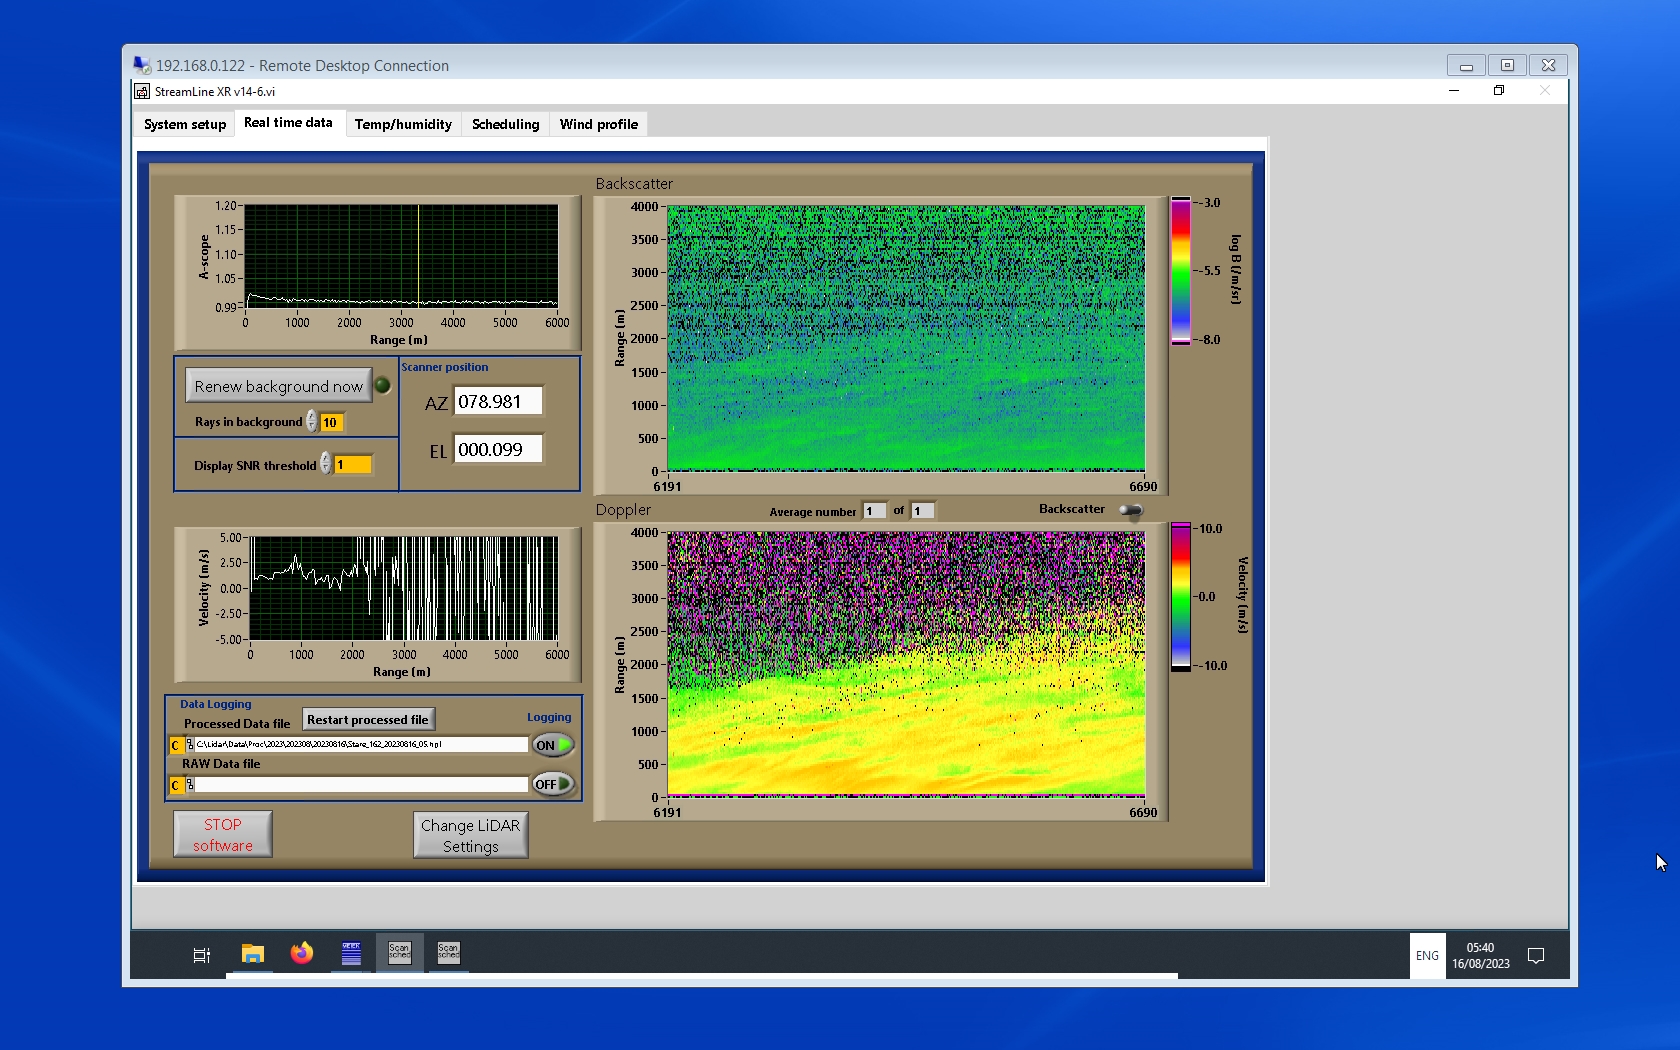Click the first Scan scheduler taskbar icon
This screenshot has width=1680, height=1050.
tap(399, 953)
